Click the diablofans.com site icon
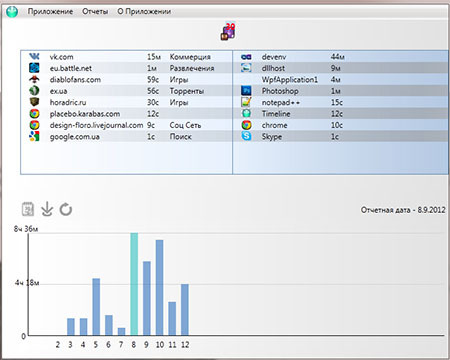Viewport: 450px width, 360px height. [x=34, y=79]
